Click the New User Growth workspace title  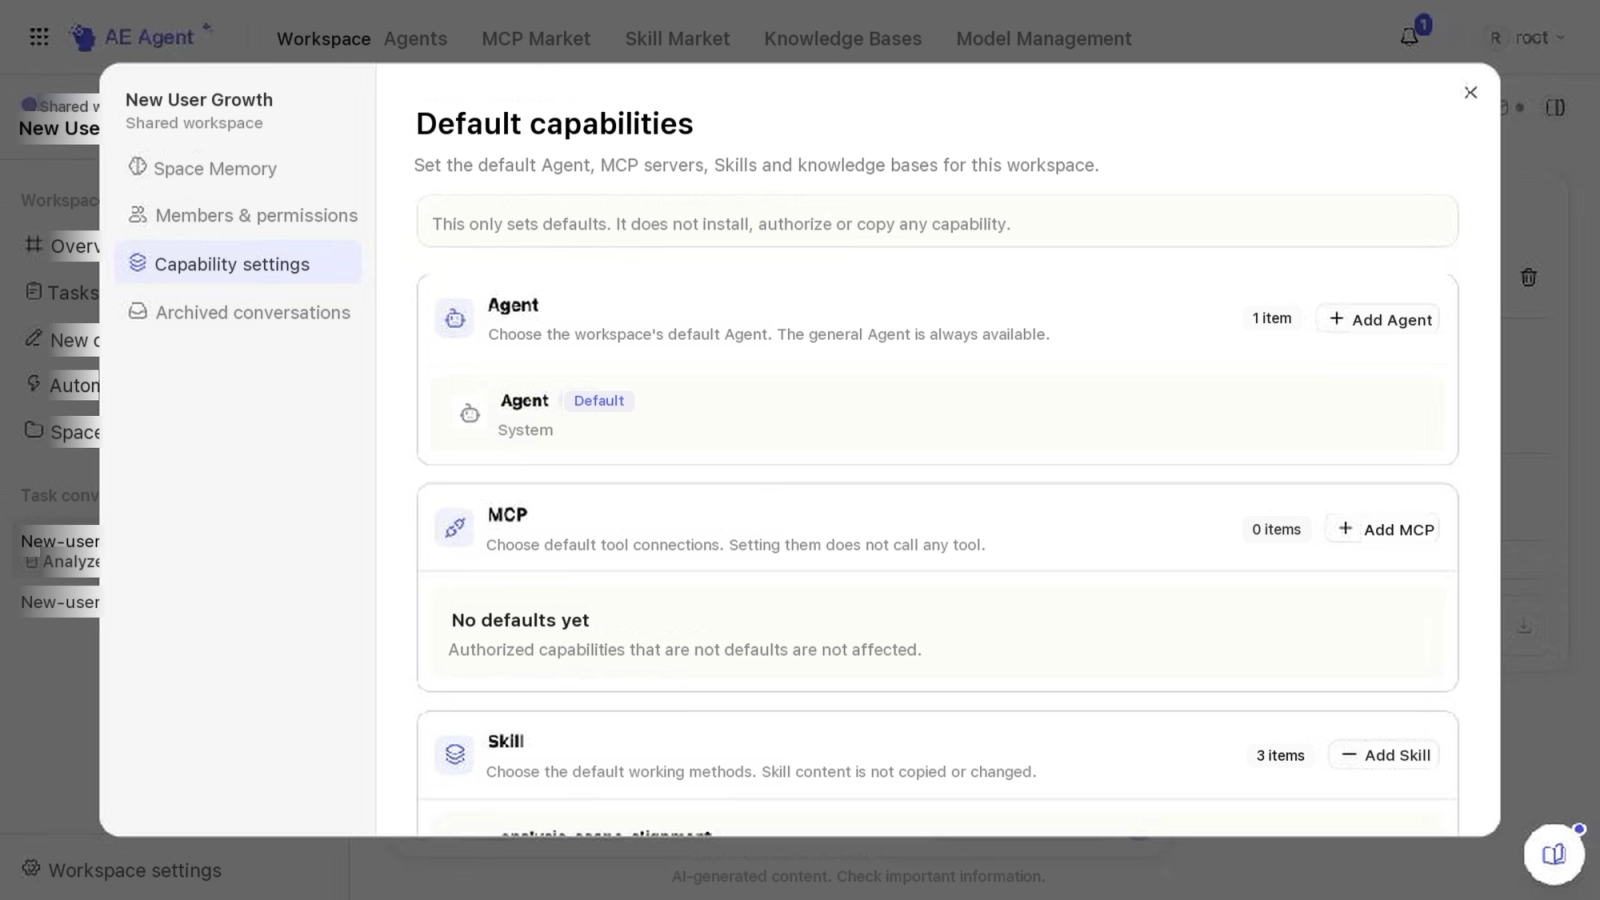(x=199, y=99)
